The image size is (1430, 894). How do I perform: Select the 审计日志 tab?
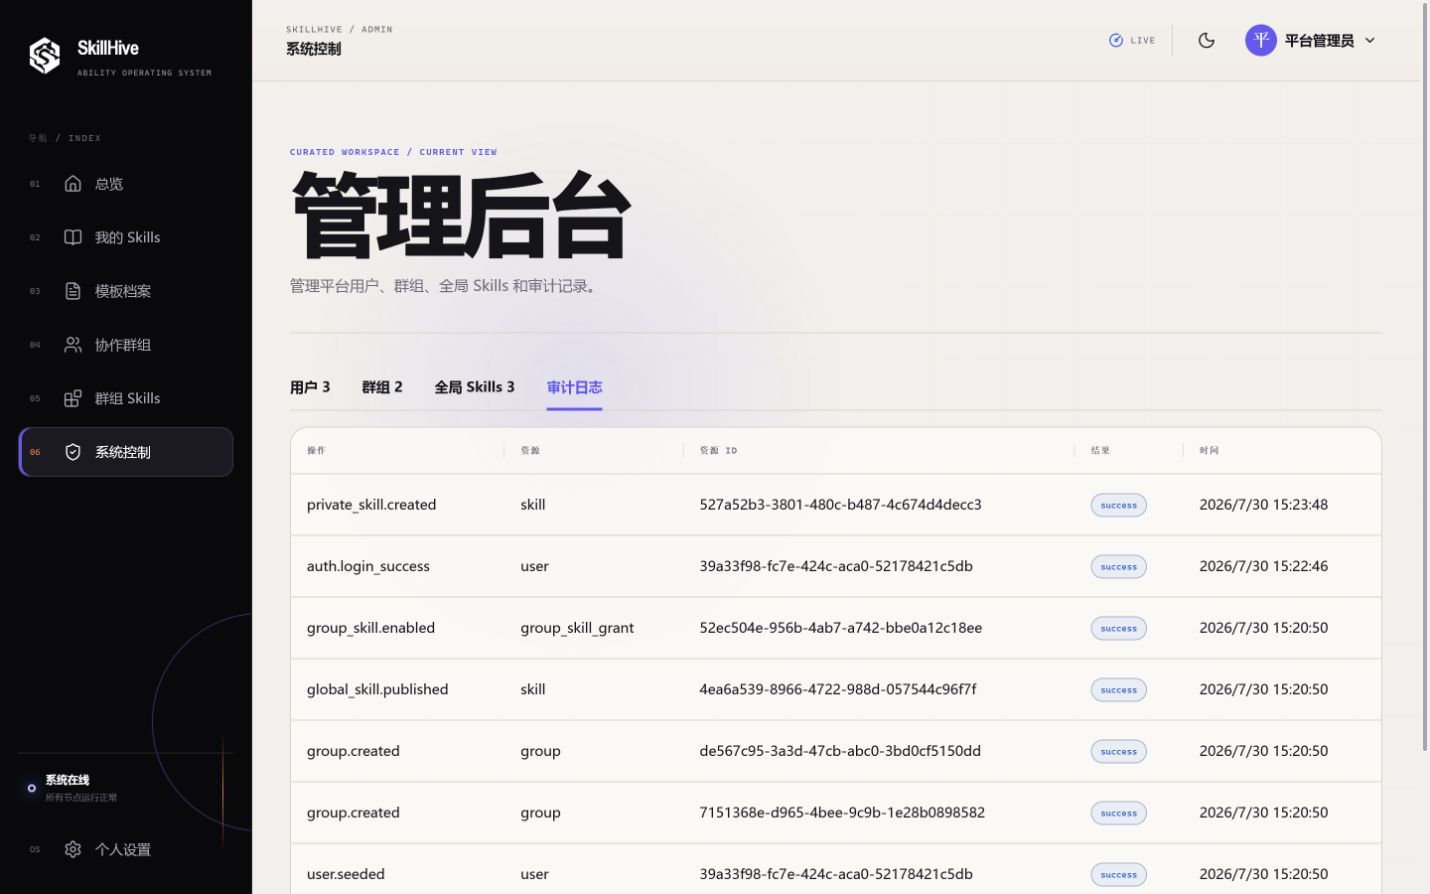pos(575,387)
